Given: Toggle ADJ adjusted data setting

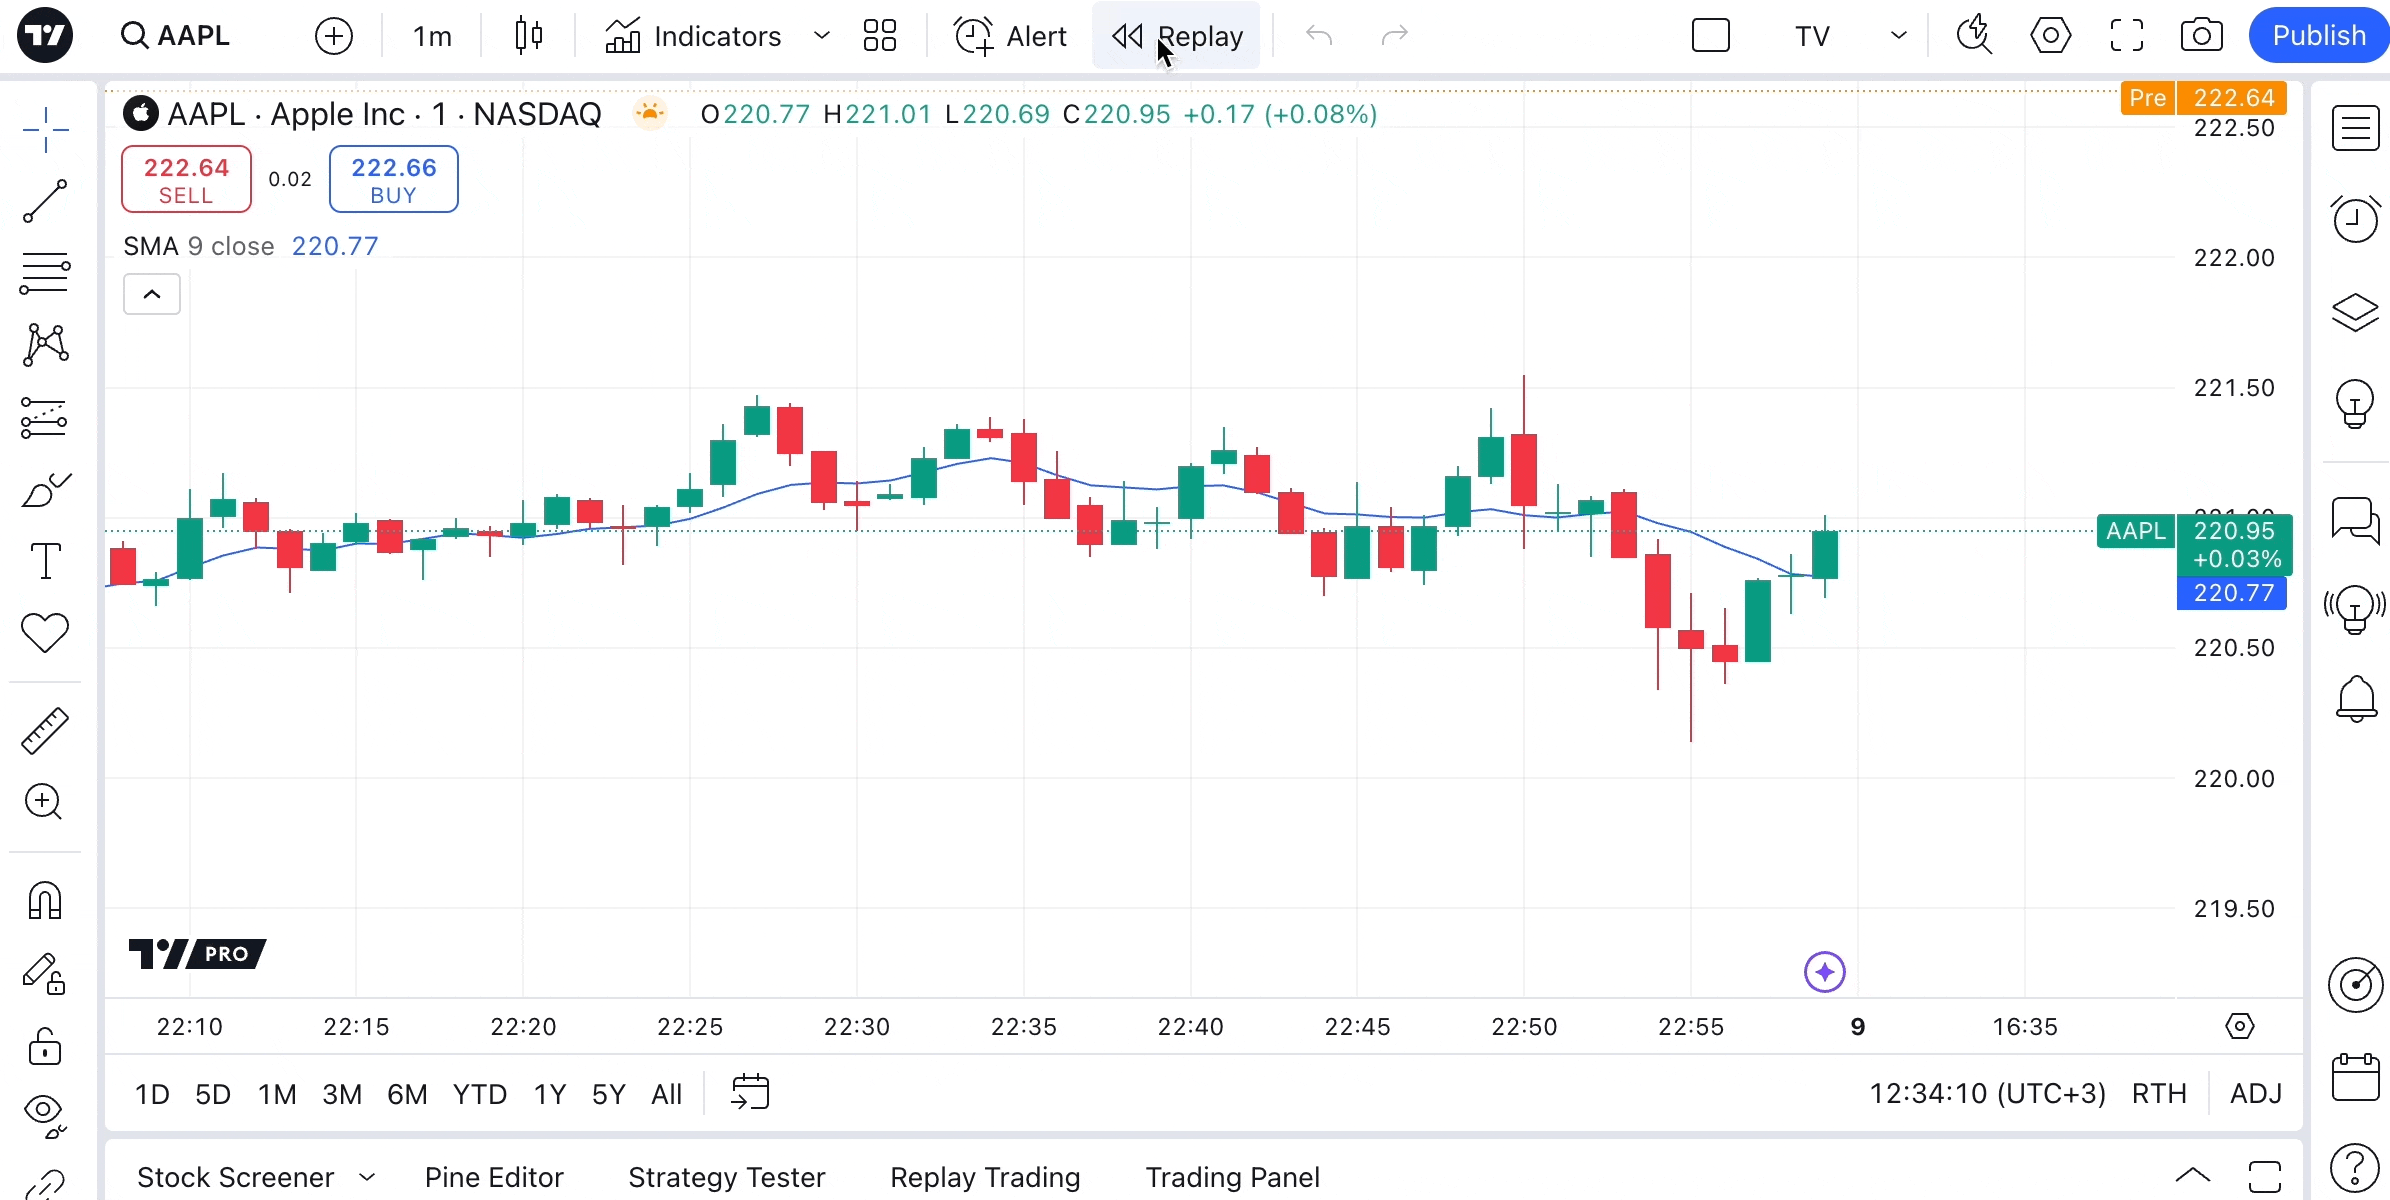Looking at the screenshot, I should point(2256,1093).
